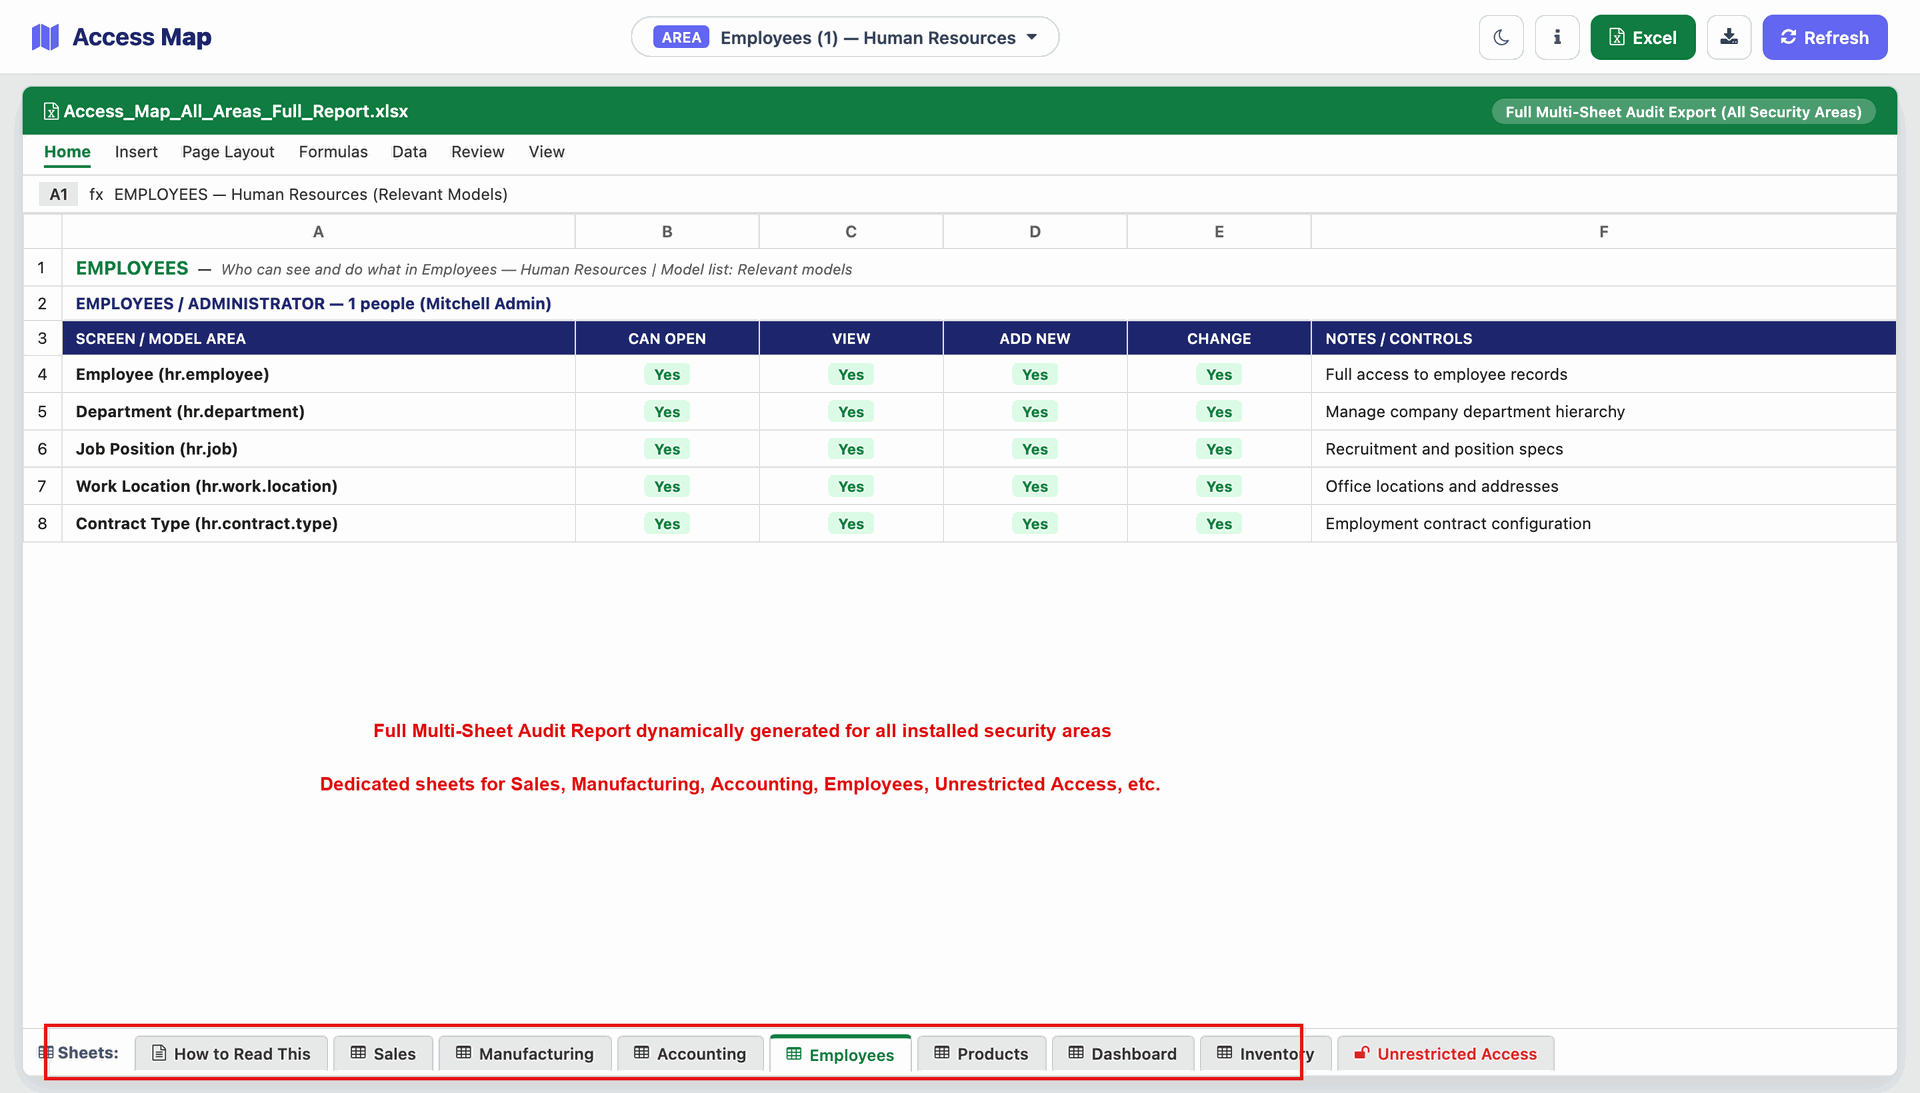Select row 4 header number
This screenshot has height=1093, width=1920.
pos(42,374)
